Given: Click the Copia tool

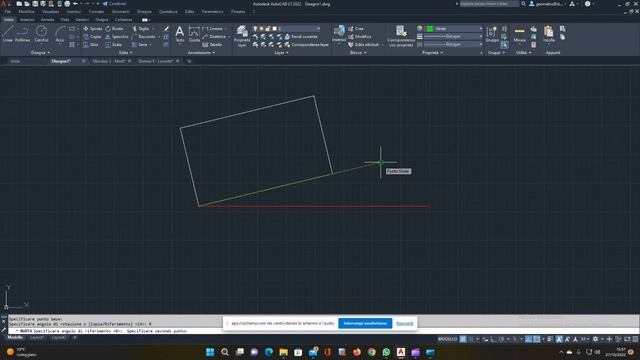Looking at the screenshot, I should [x=92, y=37].
